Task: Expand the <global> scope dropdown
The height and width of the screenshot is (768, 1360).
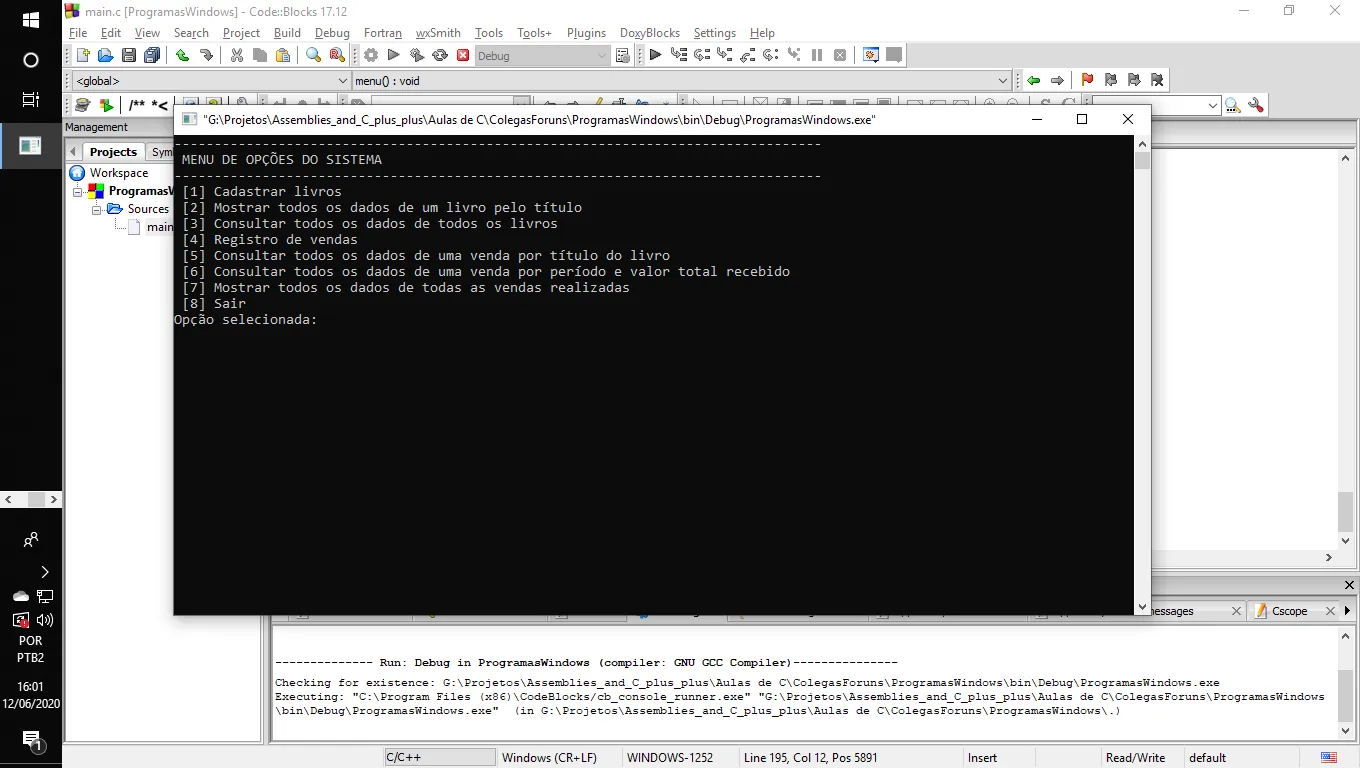Action: point(343,81)
